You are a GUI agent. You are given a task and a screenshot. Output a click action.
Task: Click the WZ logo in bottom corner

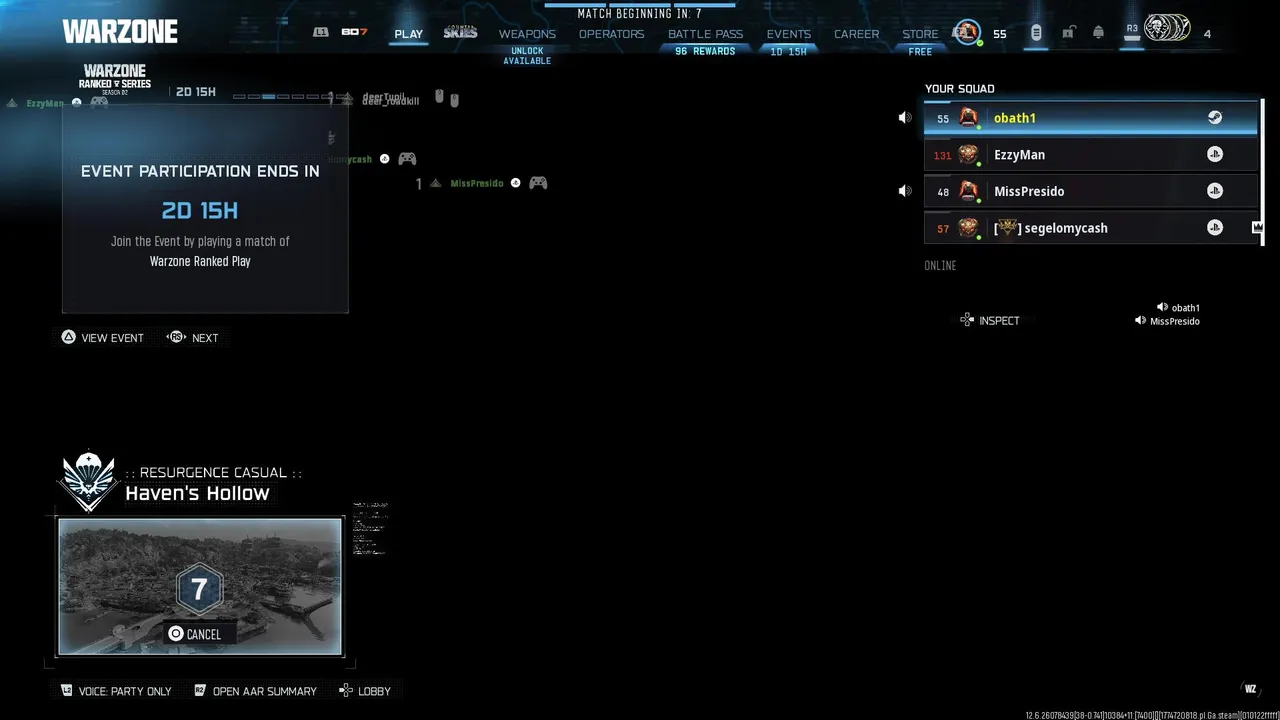point(1250,689)
